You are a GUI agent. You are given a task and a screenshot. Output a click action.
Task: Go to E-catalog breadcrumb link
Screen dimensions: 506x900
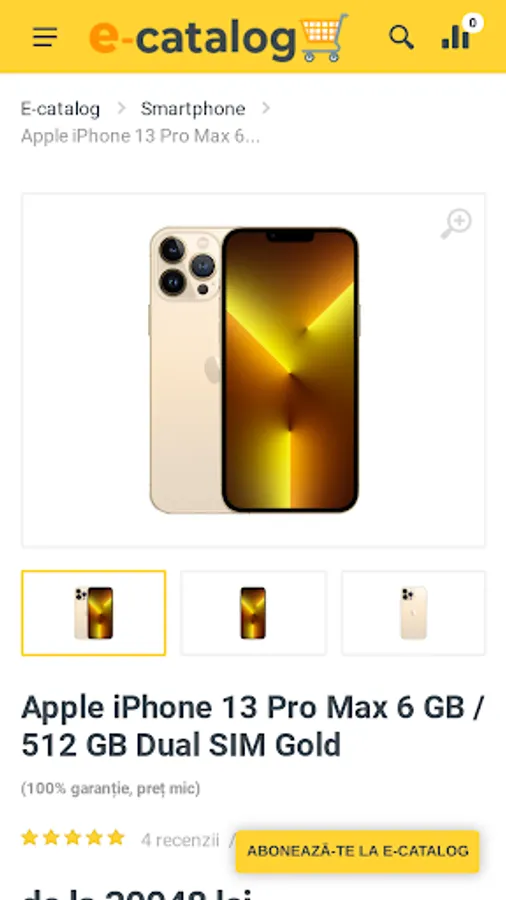point(60,108)
